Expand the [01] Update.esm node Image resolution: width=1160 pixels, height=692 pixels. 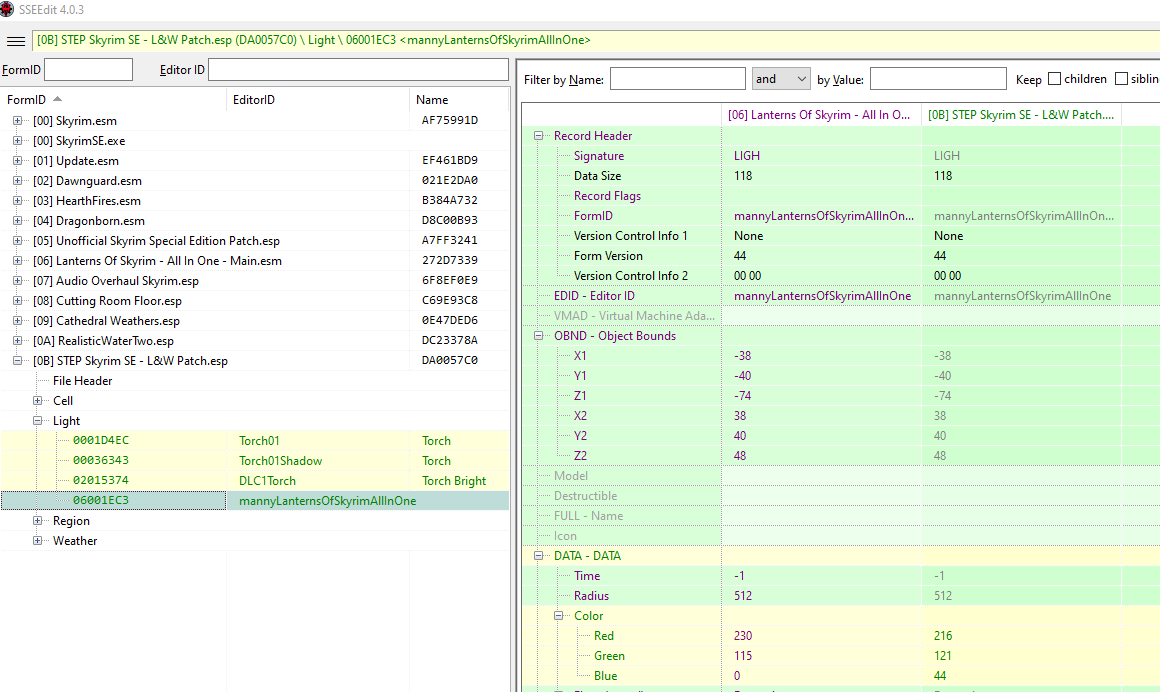tap(17, 161)
